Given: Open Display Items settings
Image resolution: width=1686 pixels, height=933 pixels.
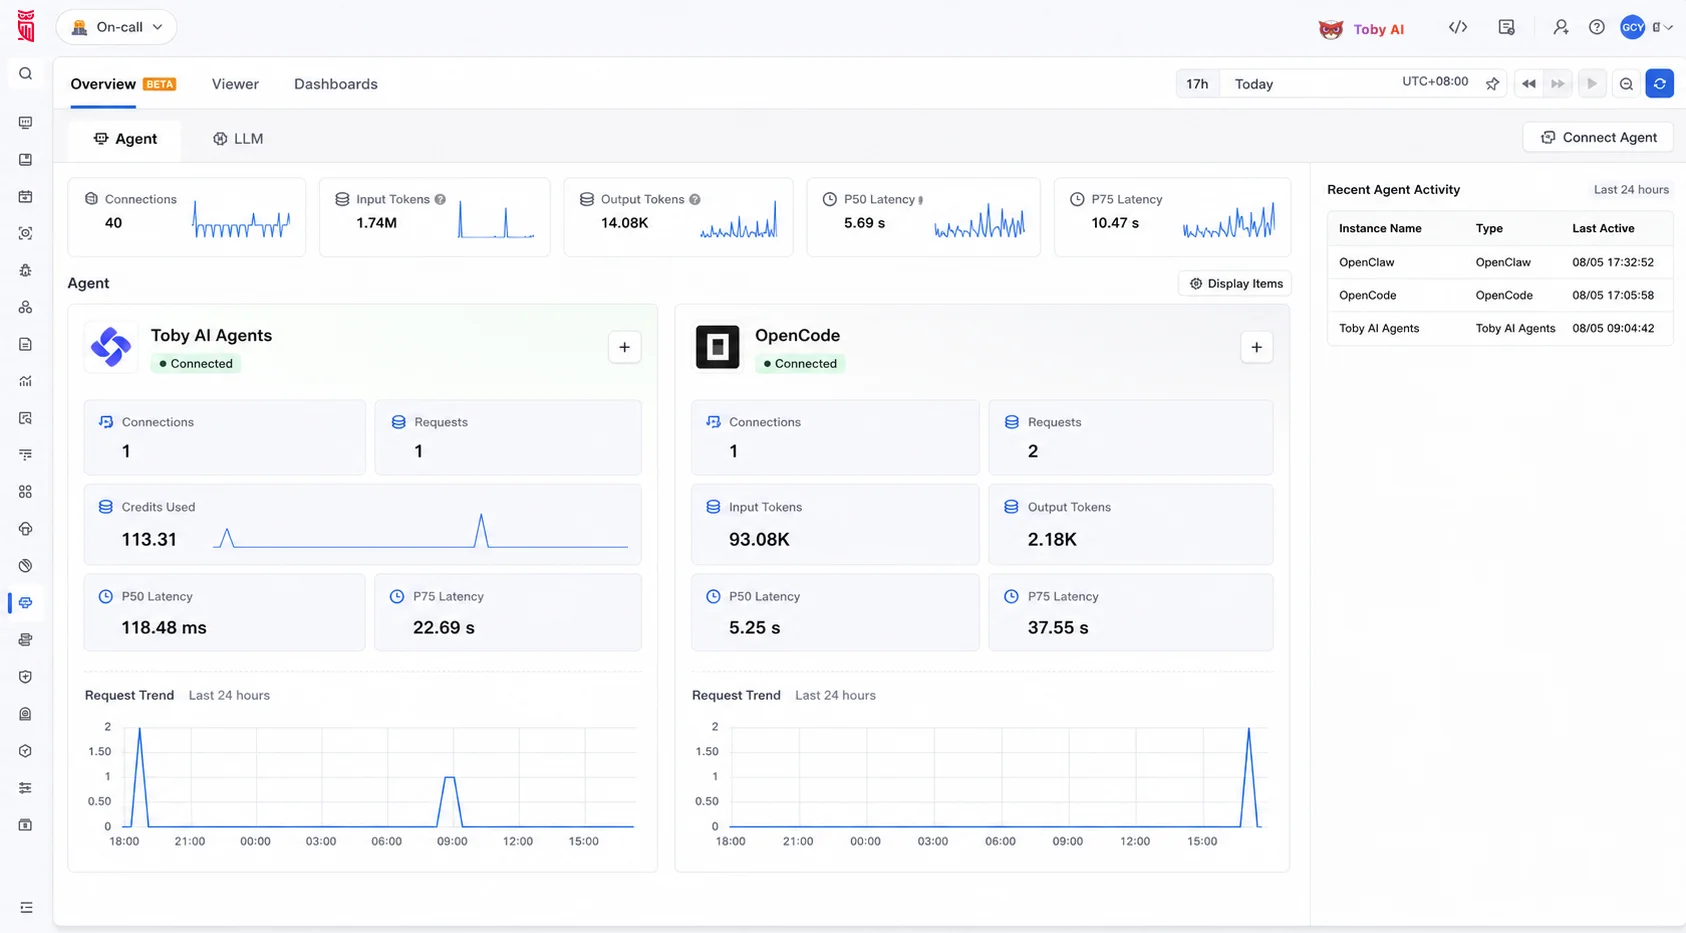Looking at the screenshot, I should click(1235, 284).
